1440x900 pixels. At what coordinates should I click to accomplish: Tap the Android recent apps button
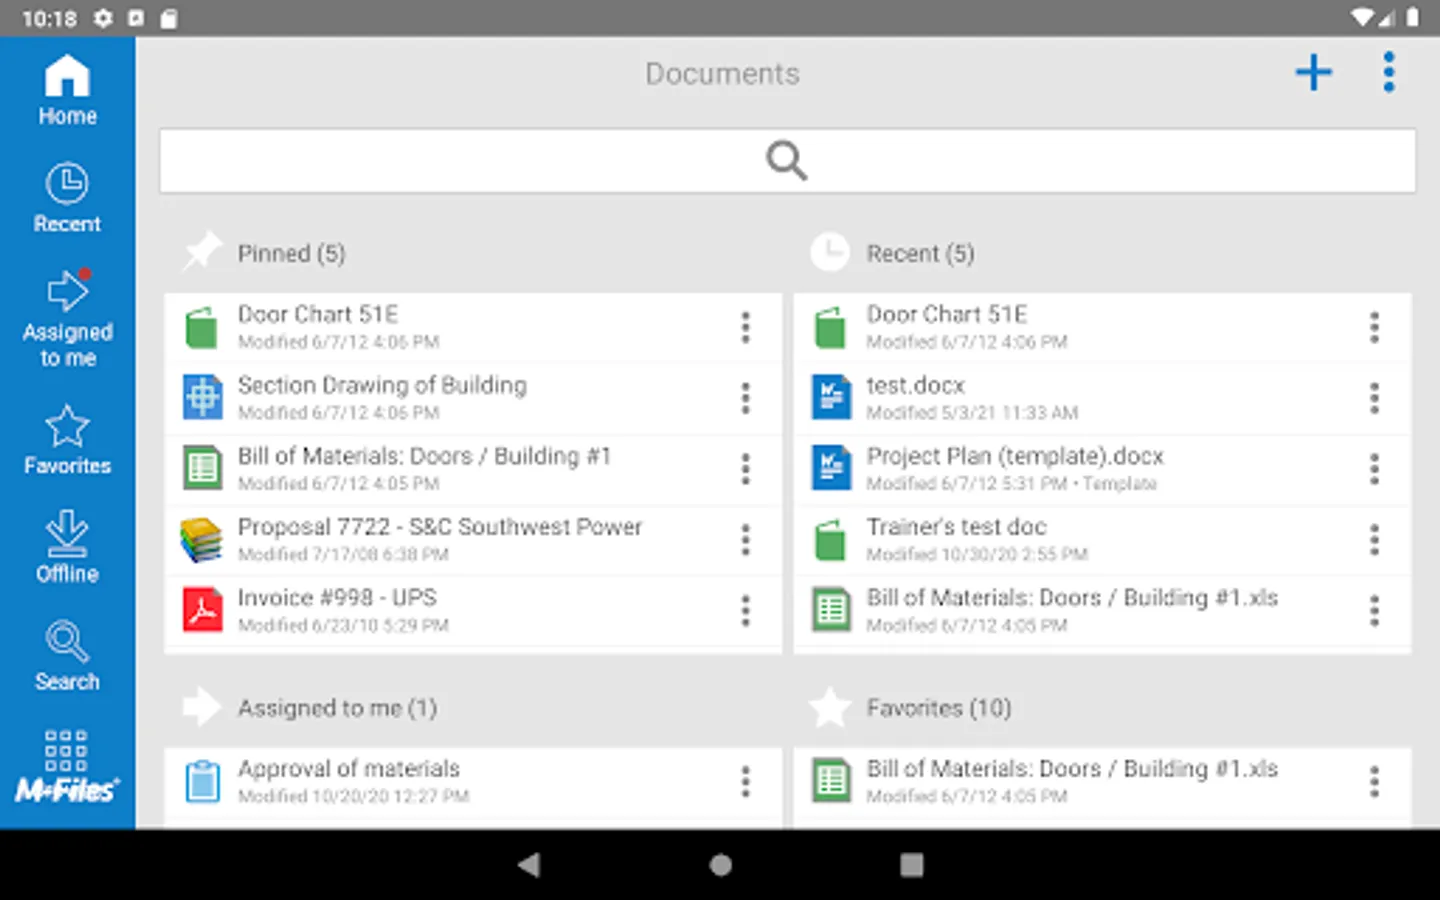911,865
